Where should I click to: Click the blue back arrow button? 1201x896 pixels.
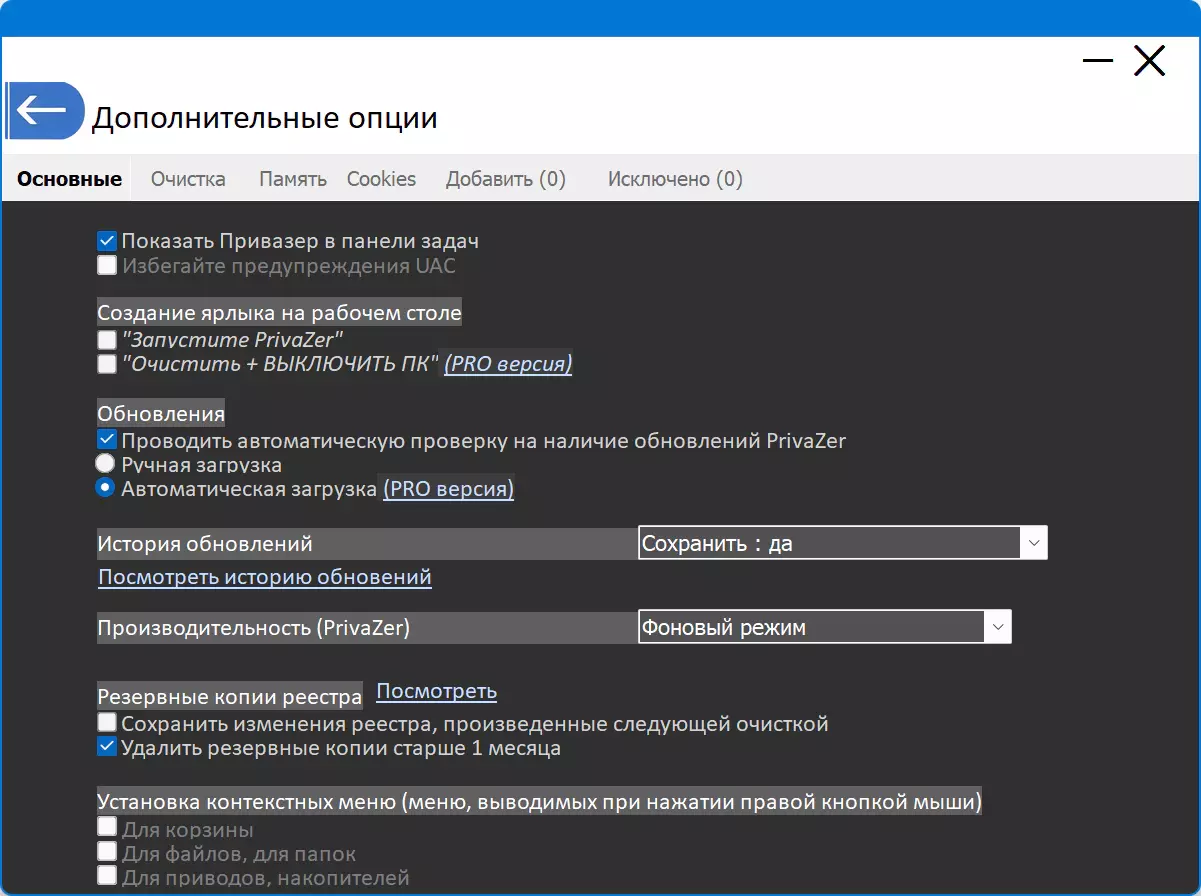tap(45, 110)
